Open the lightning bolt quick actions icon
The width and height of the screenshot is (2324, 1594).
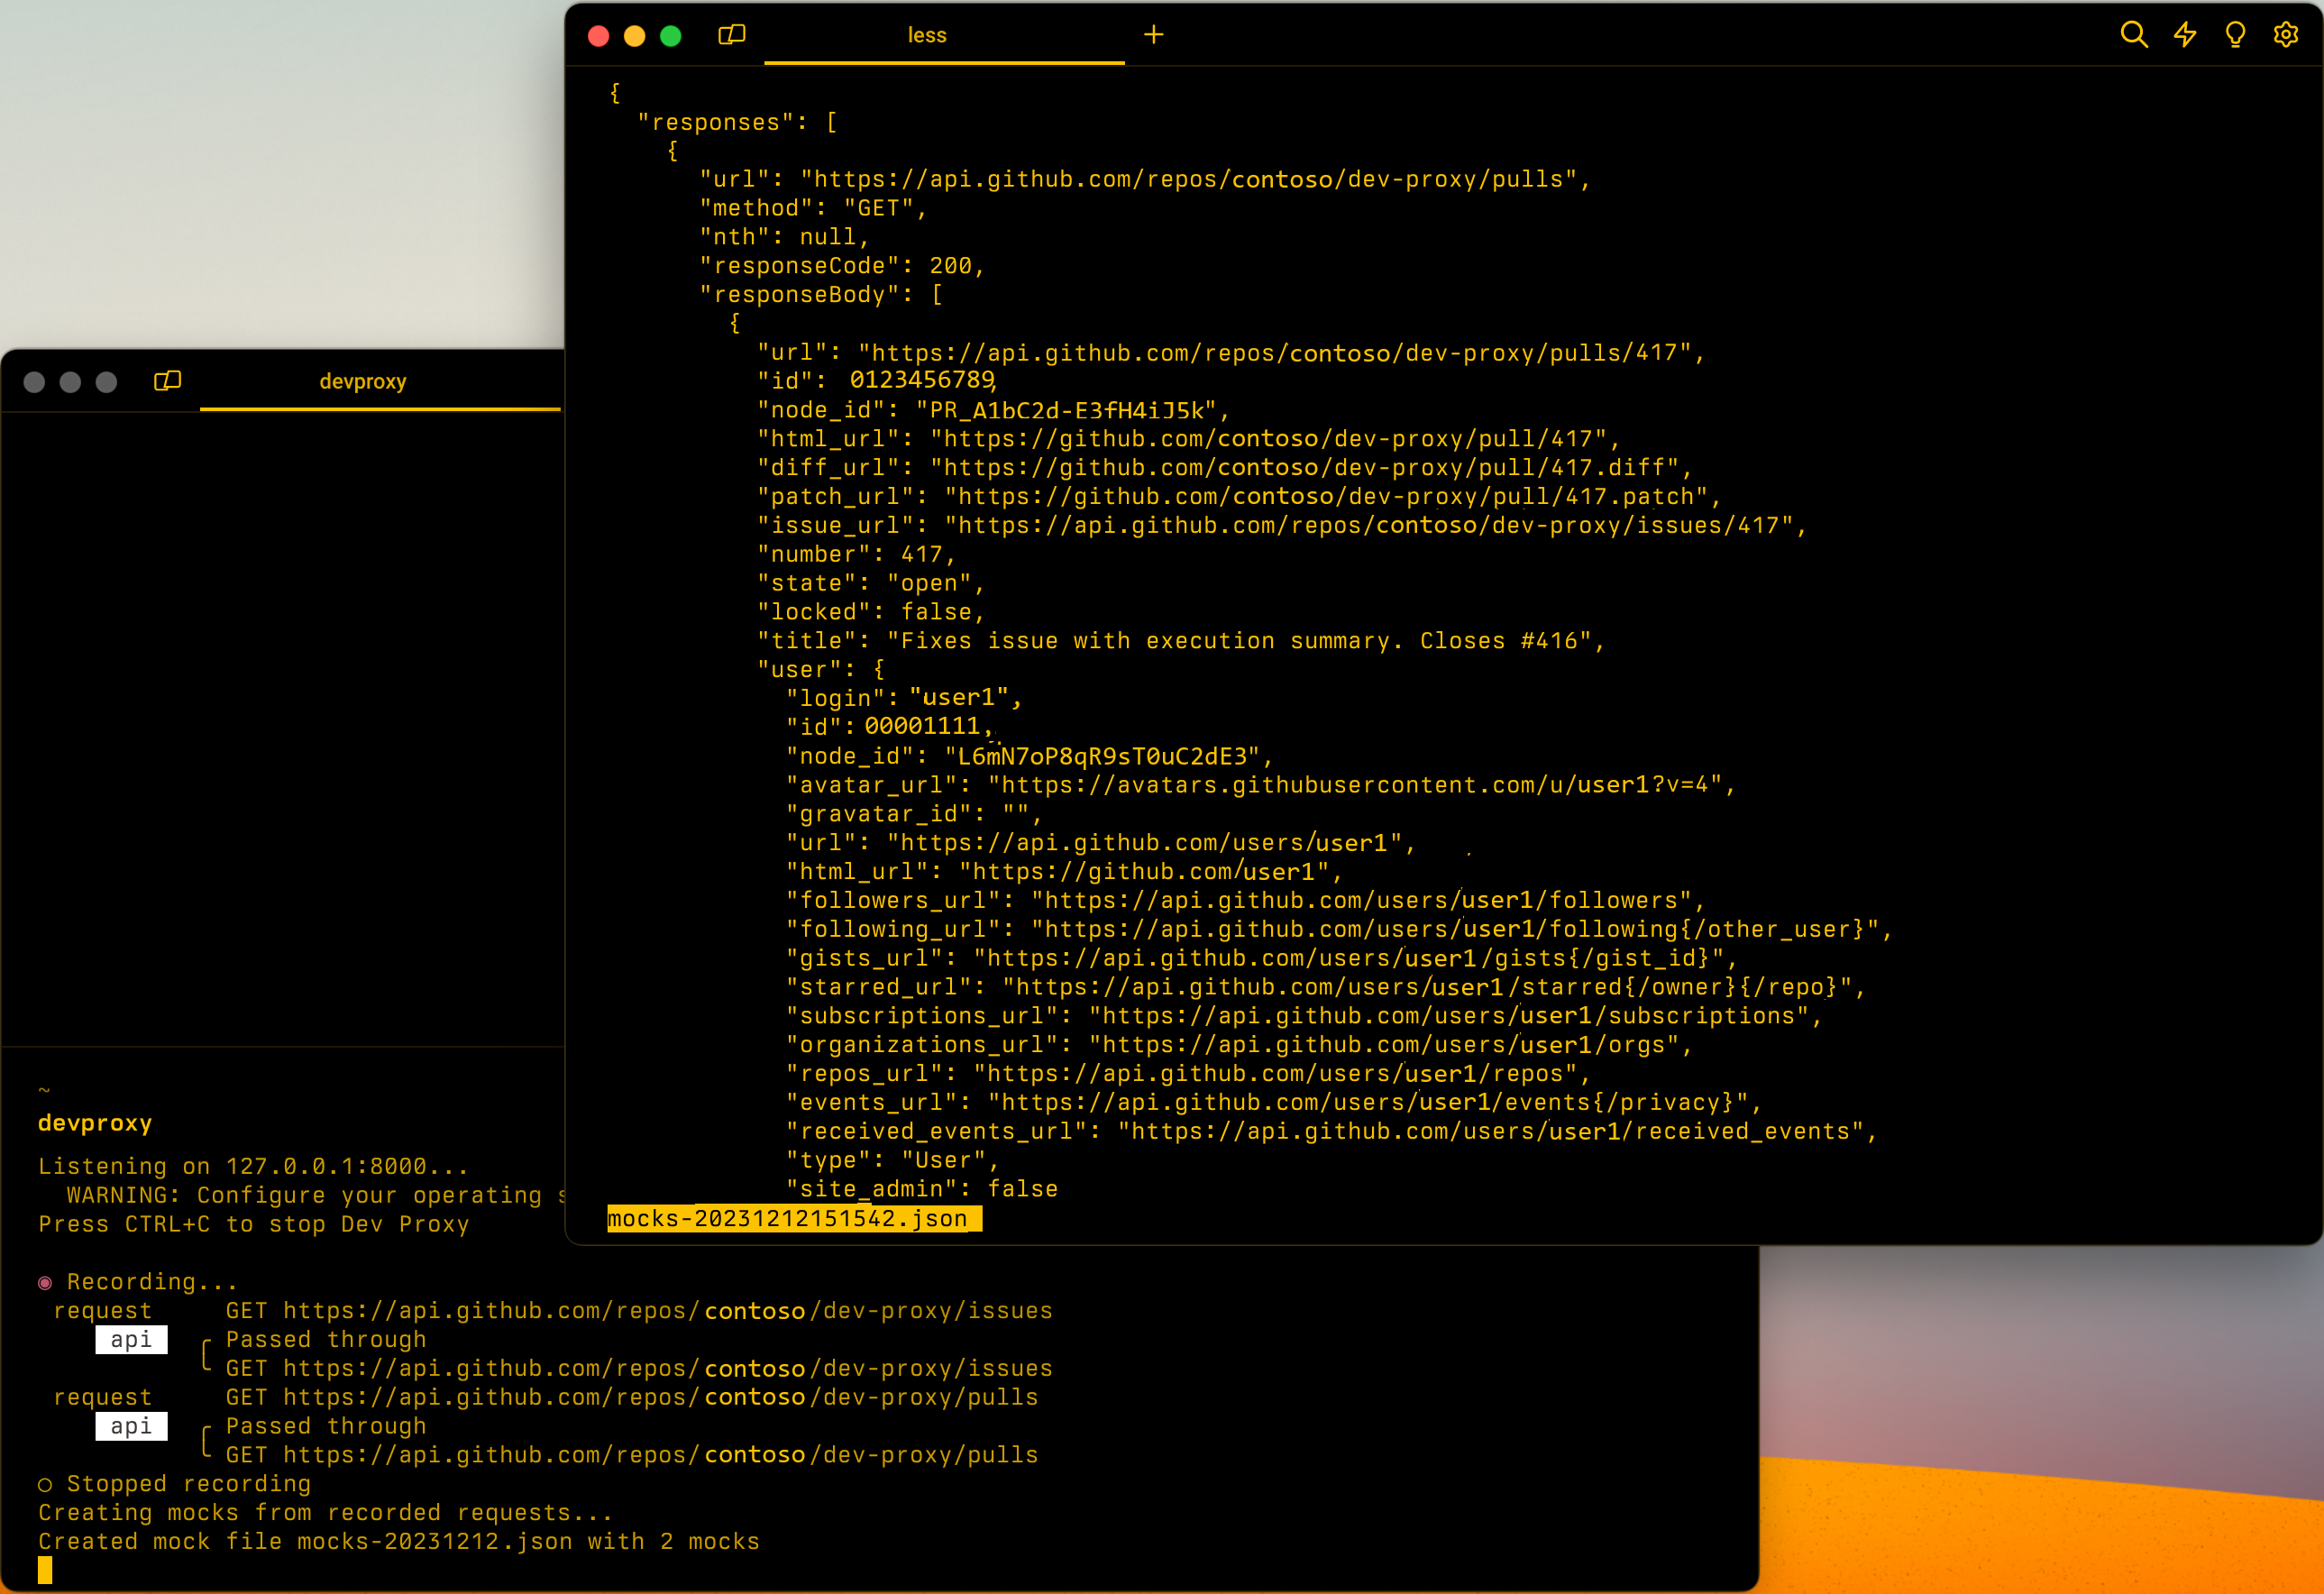[2184, 35]
